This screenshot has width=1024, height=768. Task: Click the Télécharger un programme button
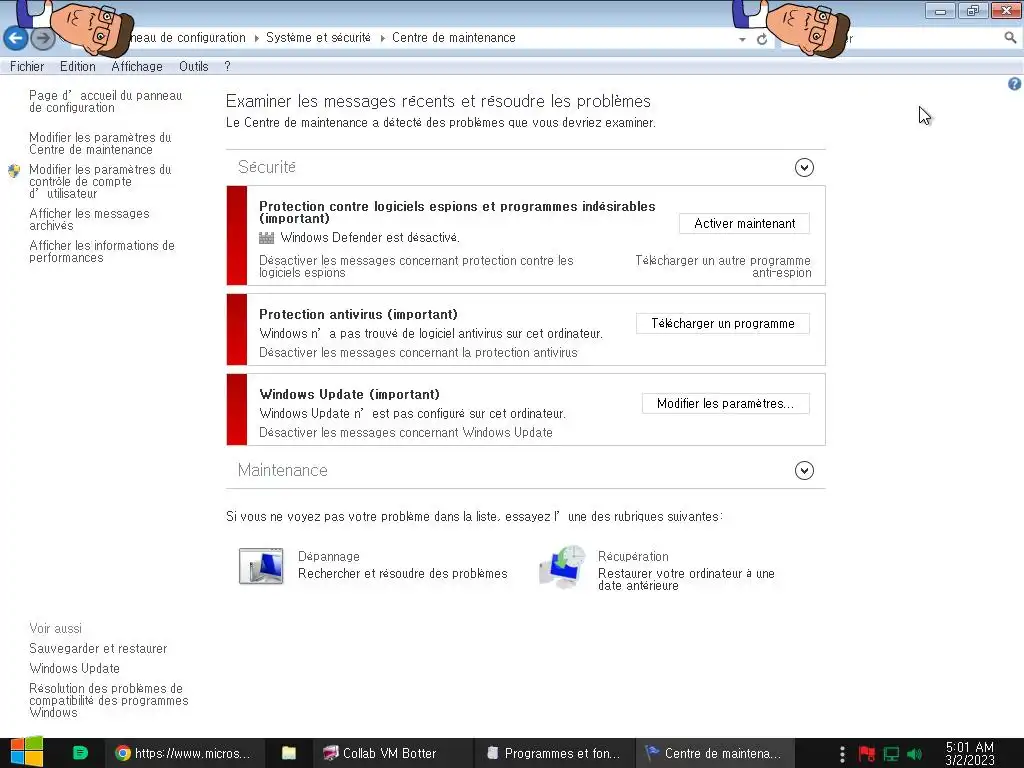coord(723,323)
